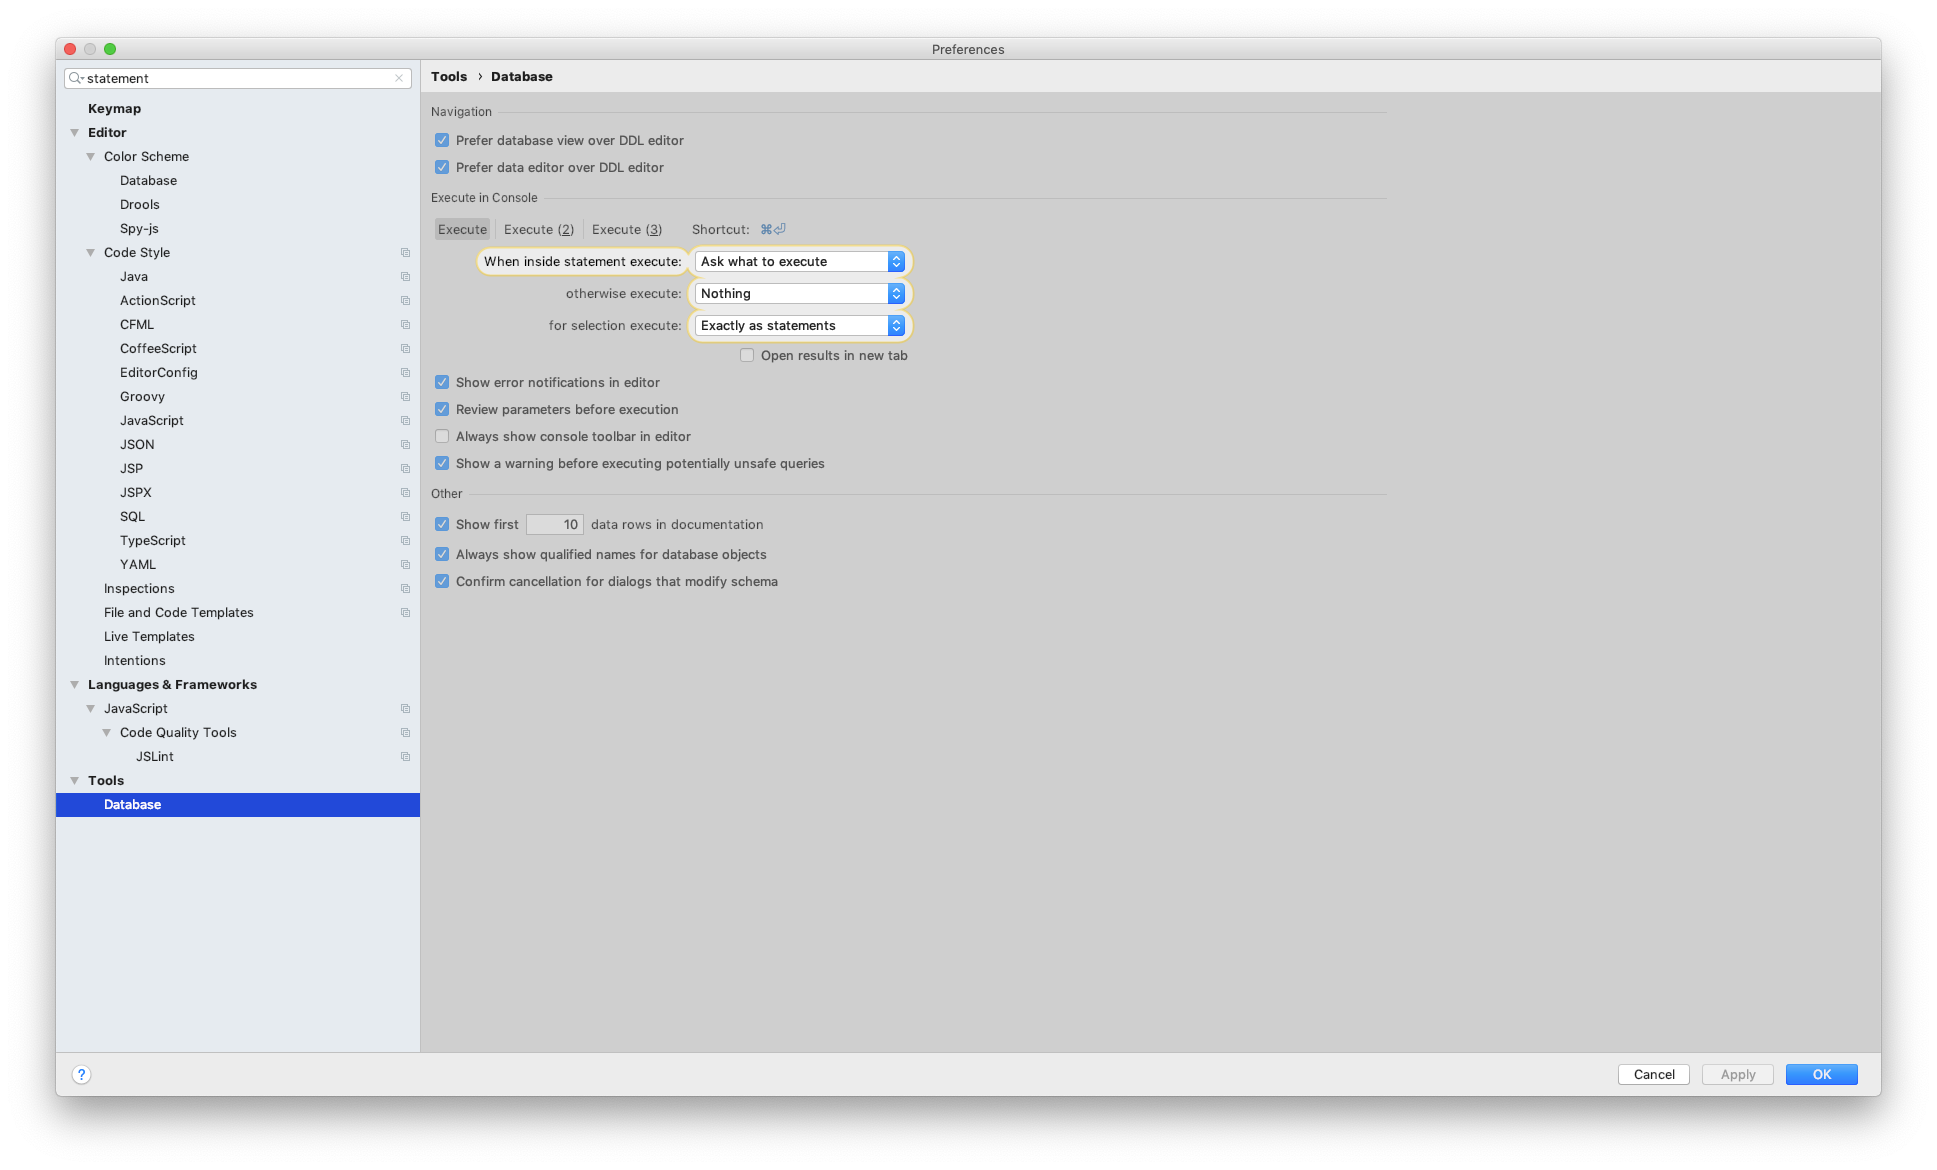The width and height of the screenshot is (1937, 1170).
Task: Toggle Prefer database view over DDL editor
Action: pos(442,140)
